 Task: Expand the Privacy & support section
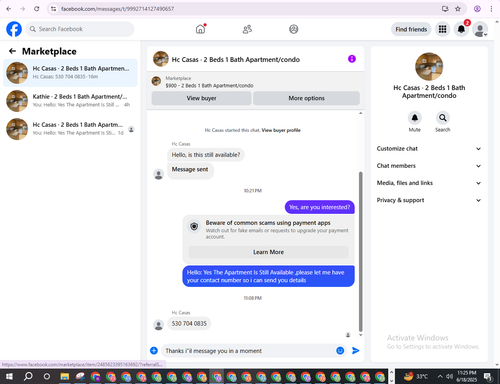pos(429,200)
